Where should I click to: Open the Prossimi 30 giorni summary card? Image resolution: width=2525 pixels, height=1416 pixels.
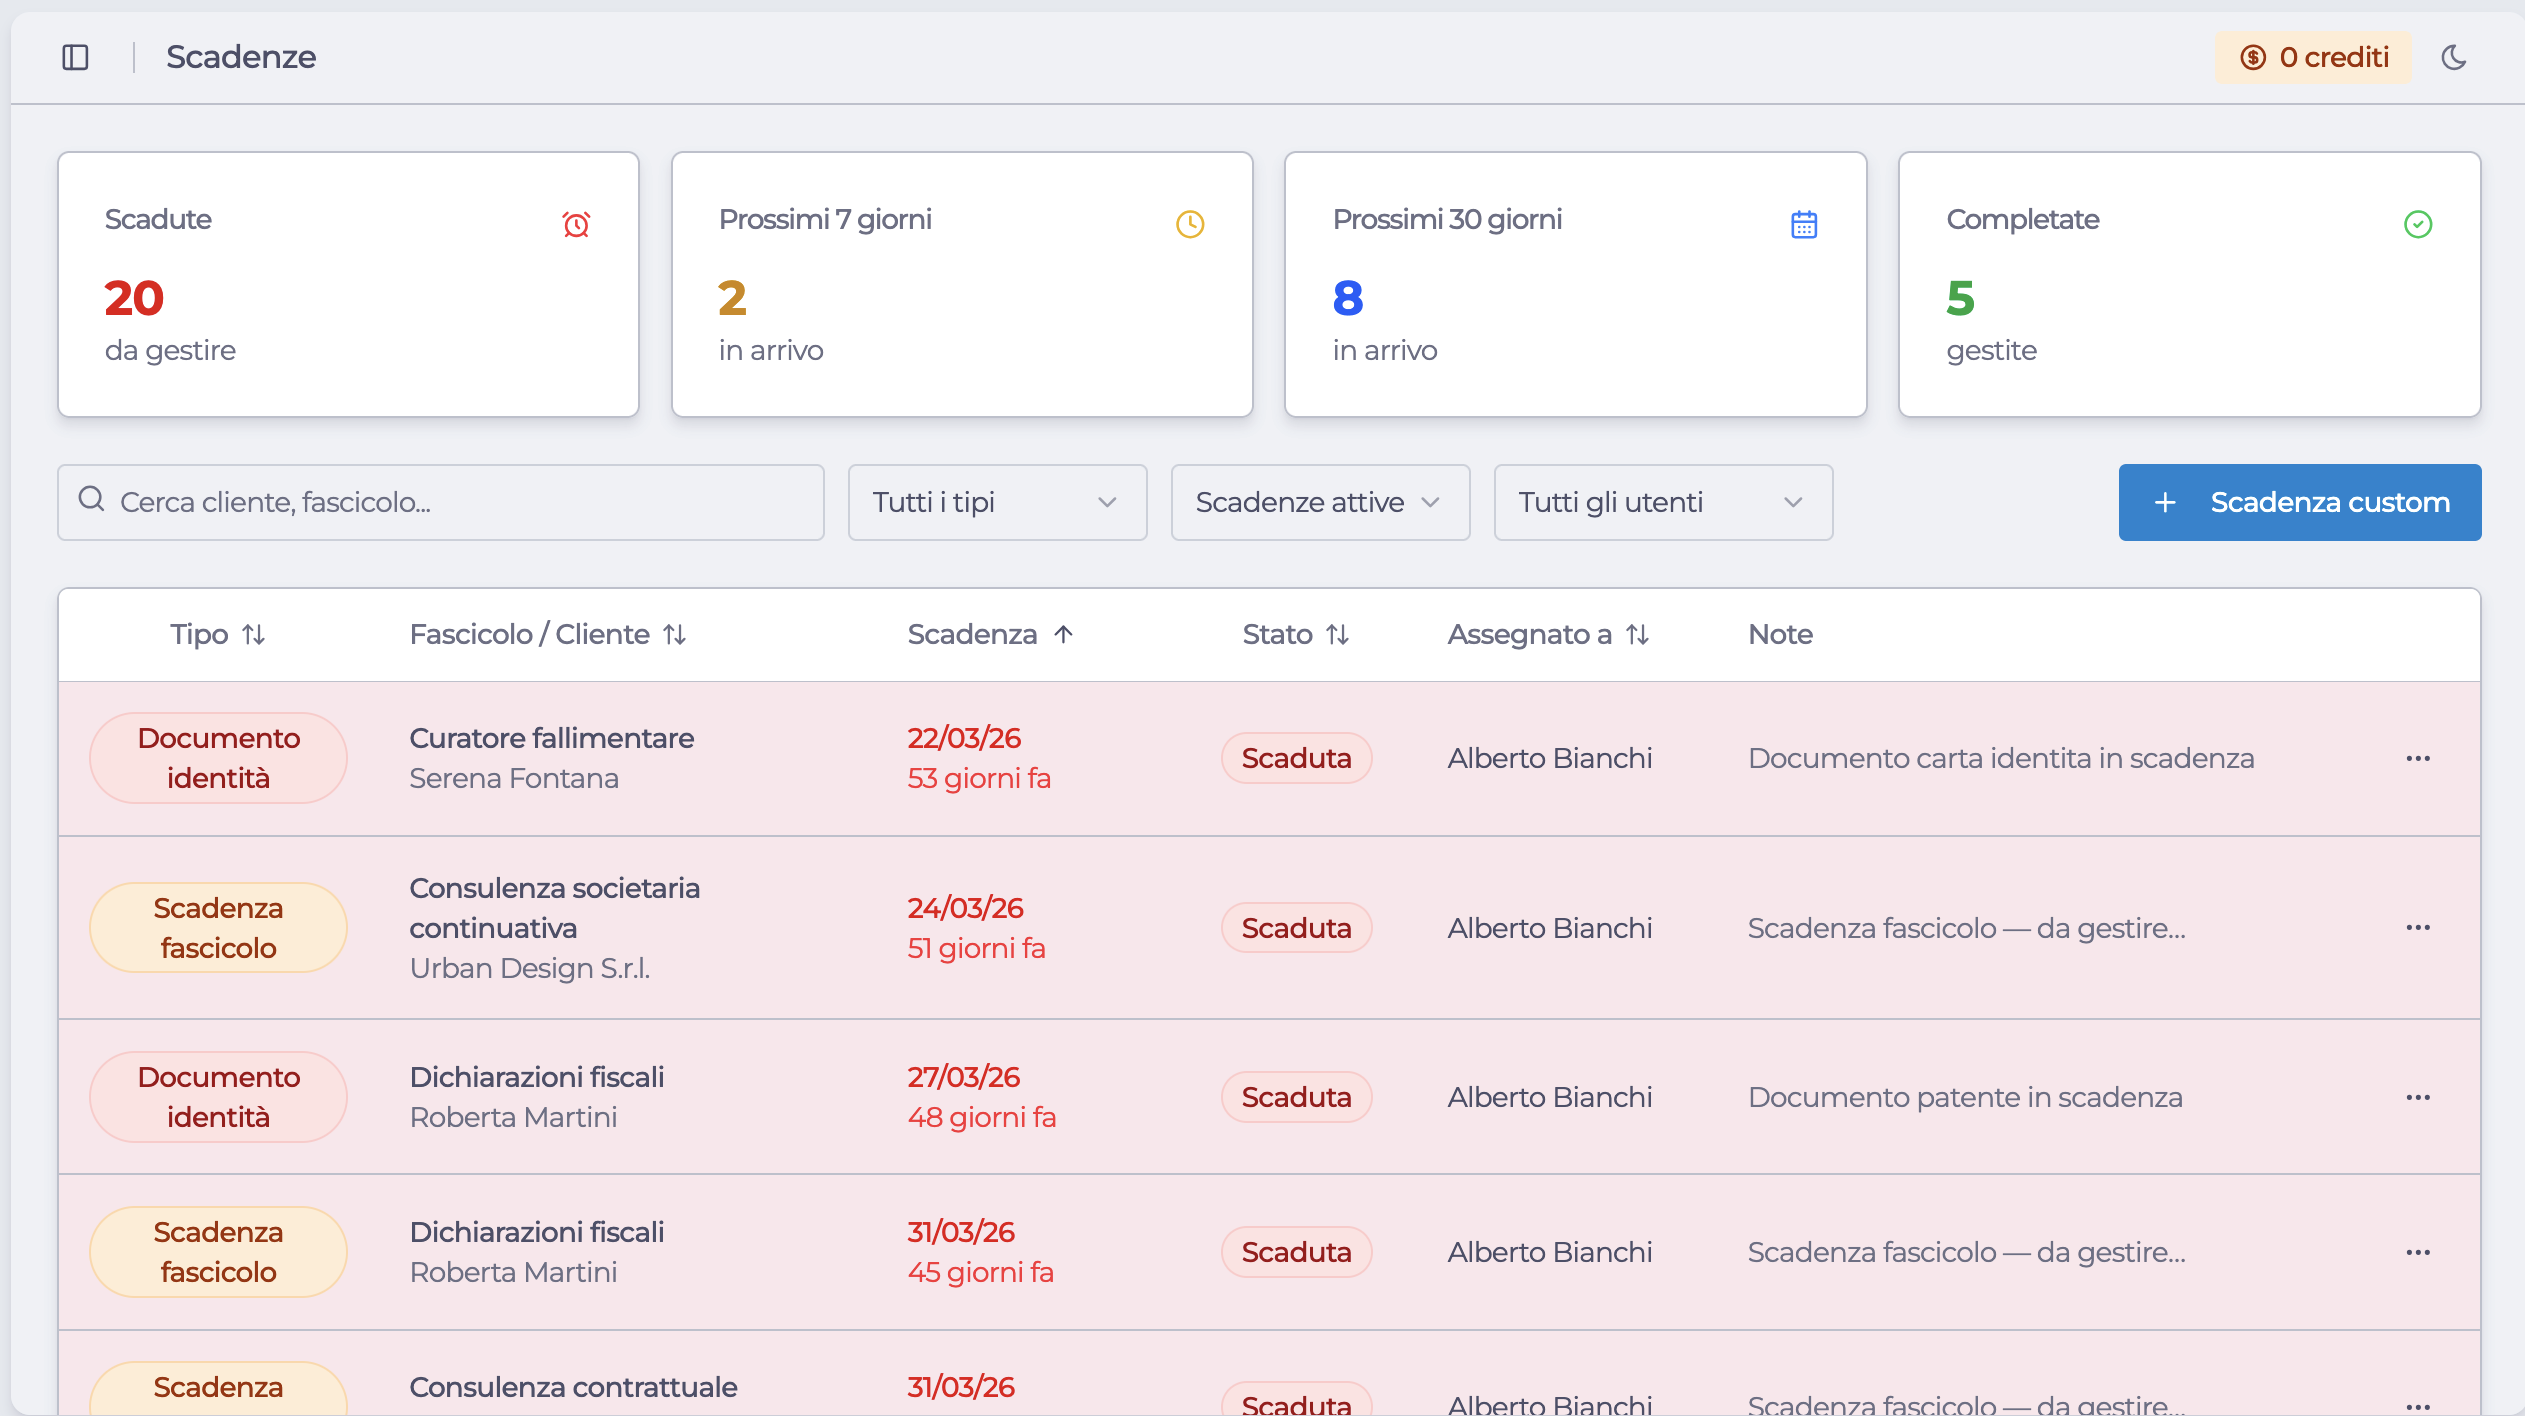pyautogui.click(x=1576, y=284)
